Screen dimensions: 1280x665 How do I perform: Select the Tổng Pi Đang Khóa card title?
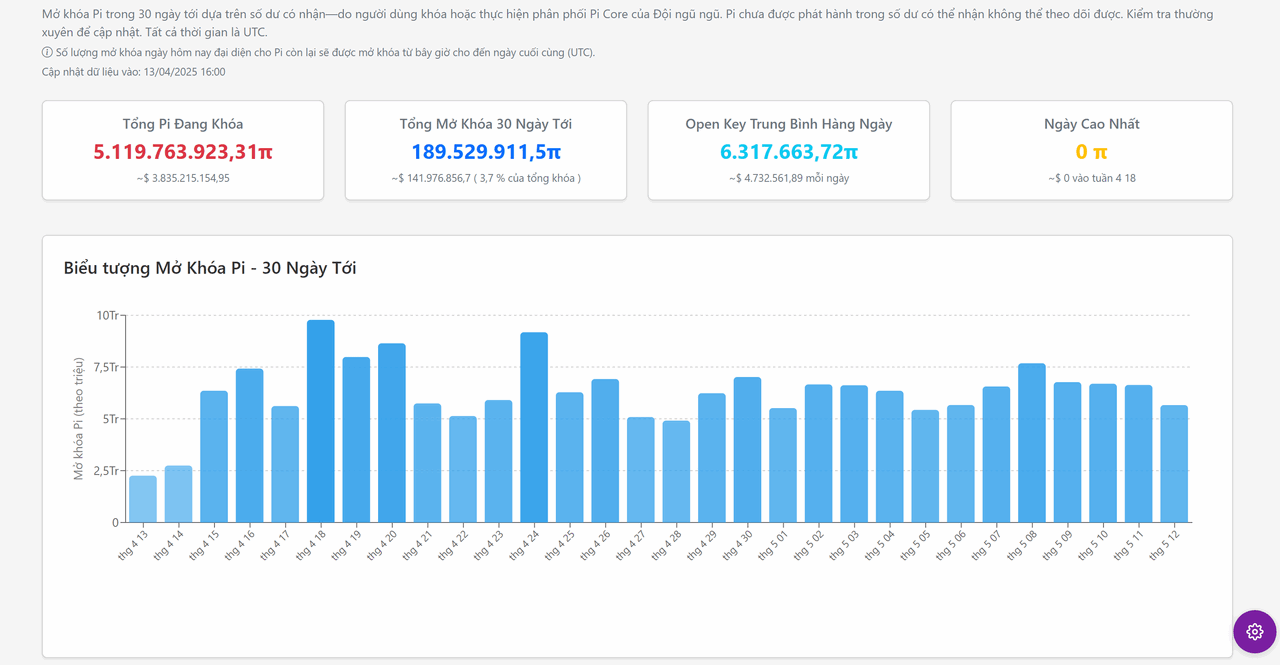[183, 124]
